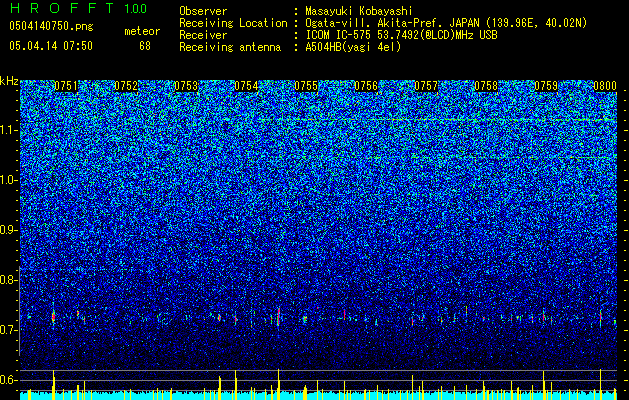Screen dimensions: 629x400
Task: Click the 1.0 frequency axis label
Action: pos(8,180)
